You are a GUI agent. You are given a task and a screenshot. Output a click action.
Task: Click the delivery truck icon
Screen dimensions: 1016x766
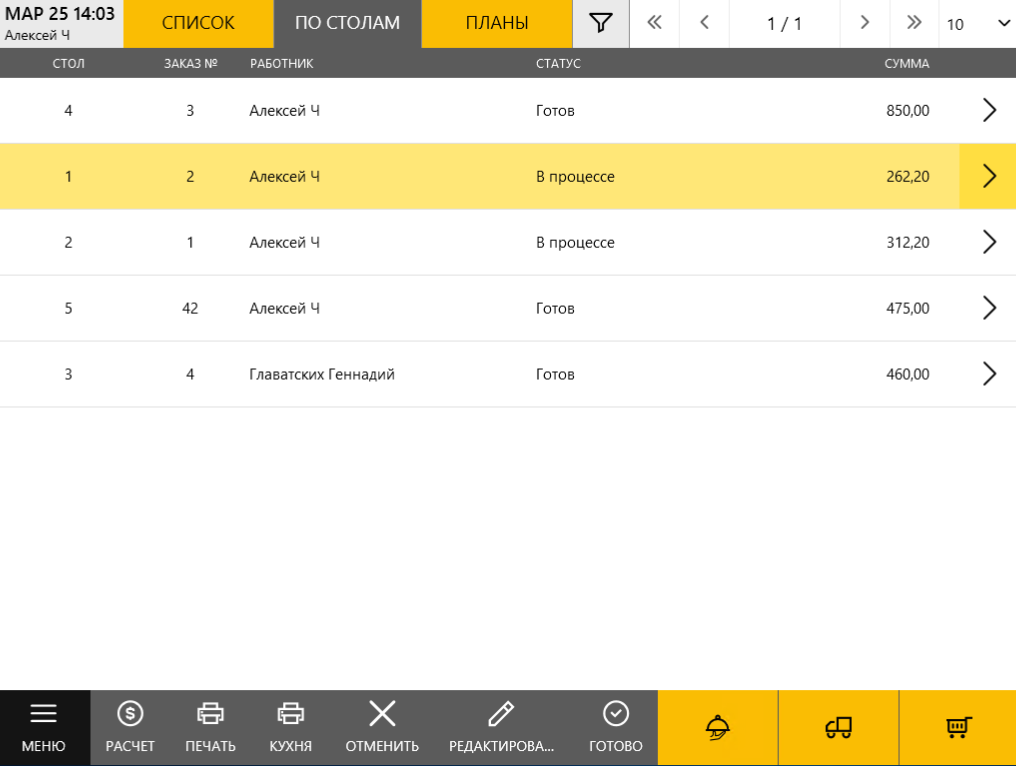[838, 727]
